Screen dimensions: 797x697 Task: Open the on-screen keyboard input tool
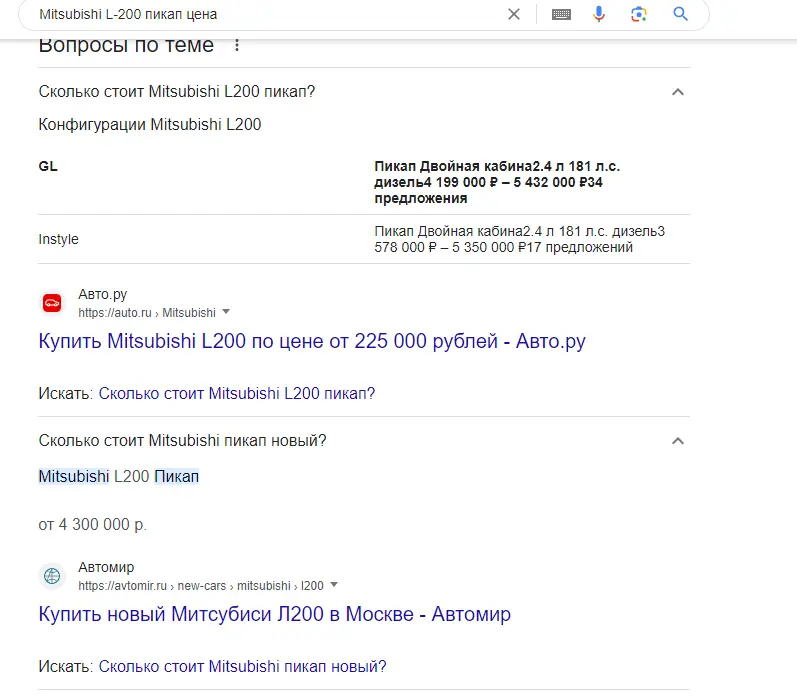(561, 14)
